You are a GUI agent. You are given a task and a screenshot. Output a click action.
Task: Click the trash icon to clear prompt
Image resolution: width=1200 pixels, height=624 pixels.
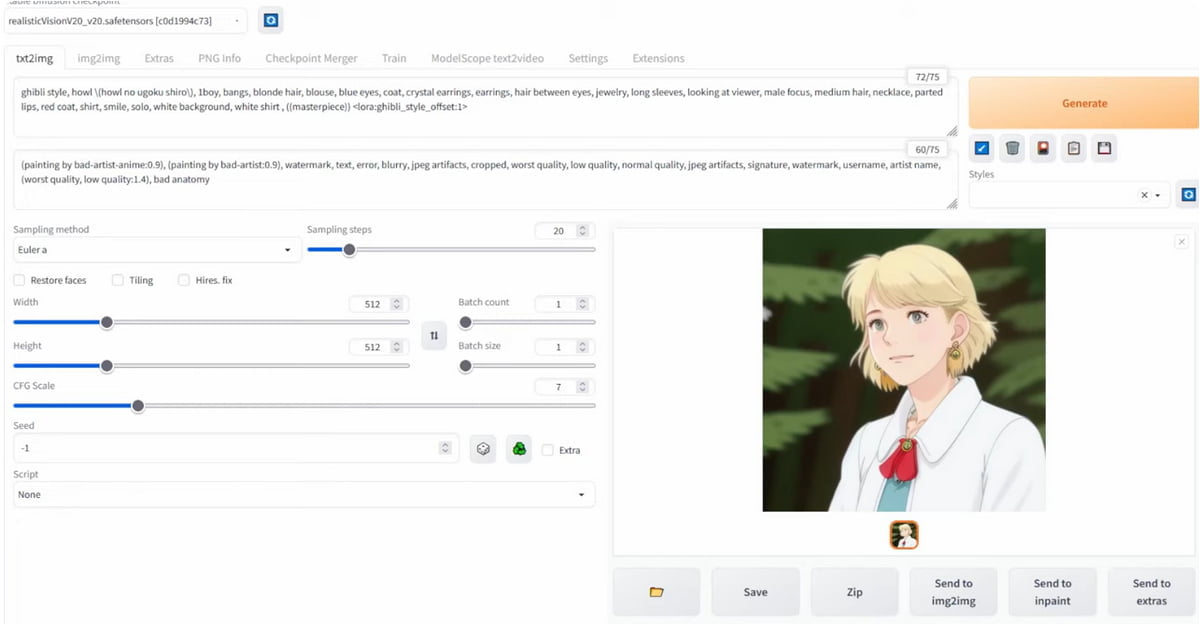pyautogui.click(x=1012, y=149)
